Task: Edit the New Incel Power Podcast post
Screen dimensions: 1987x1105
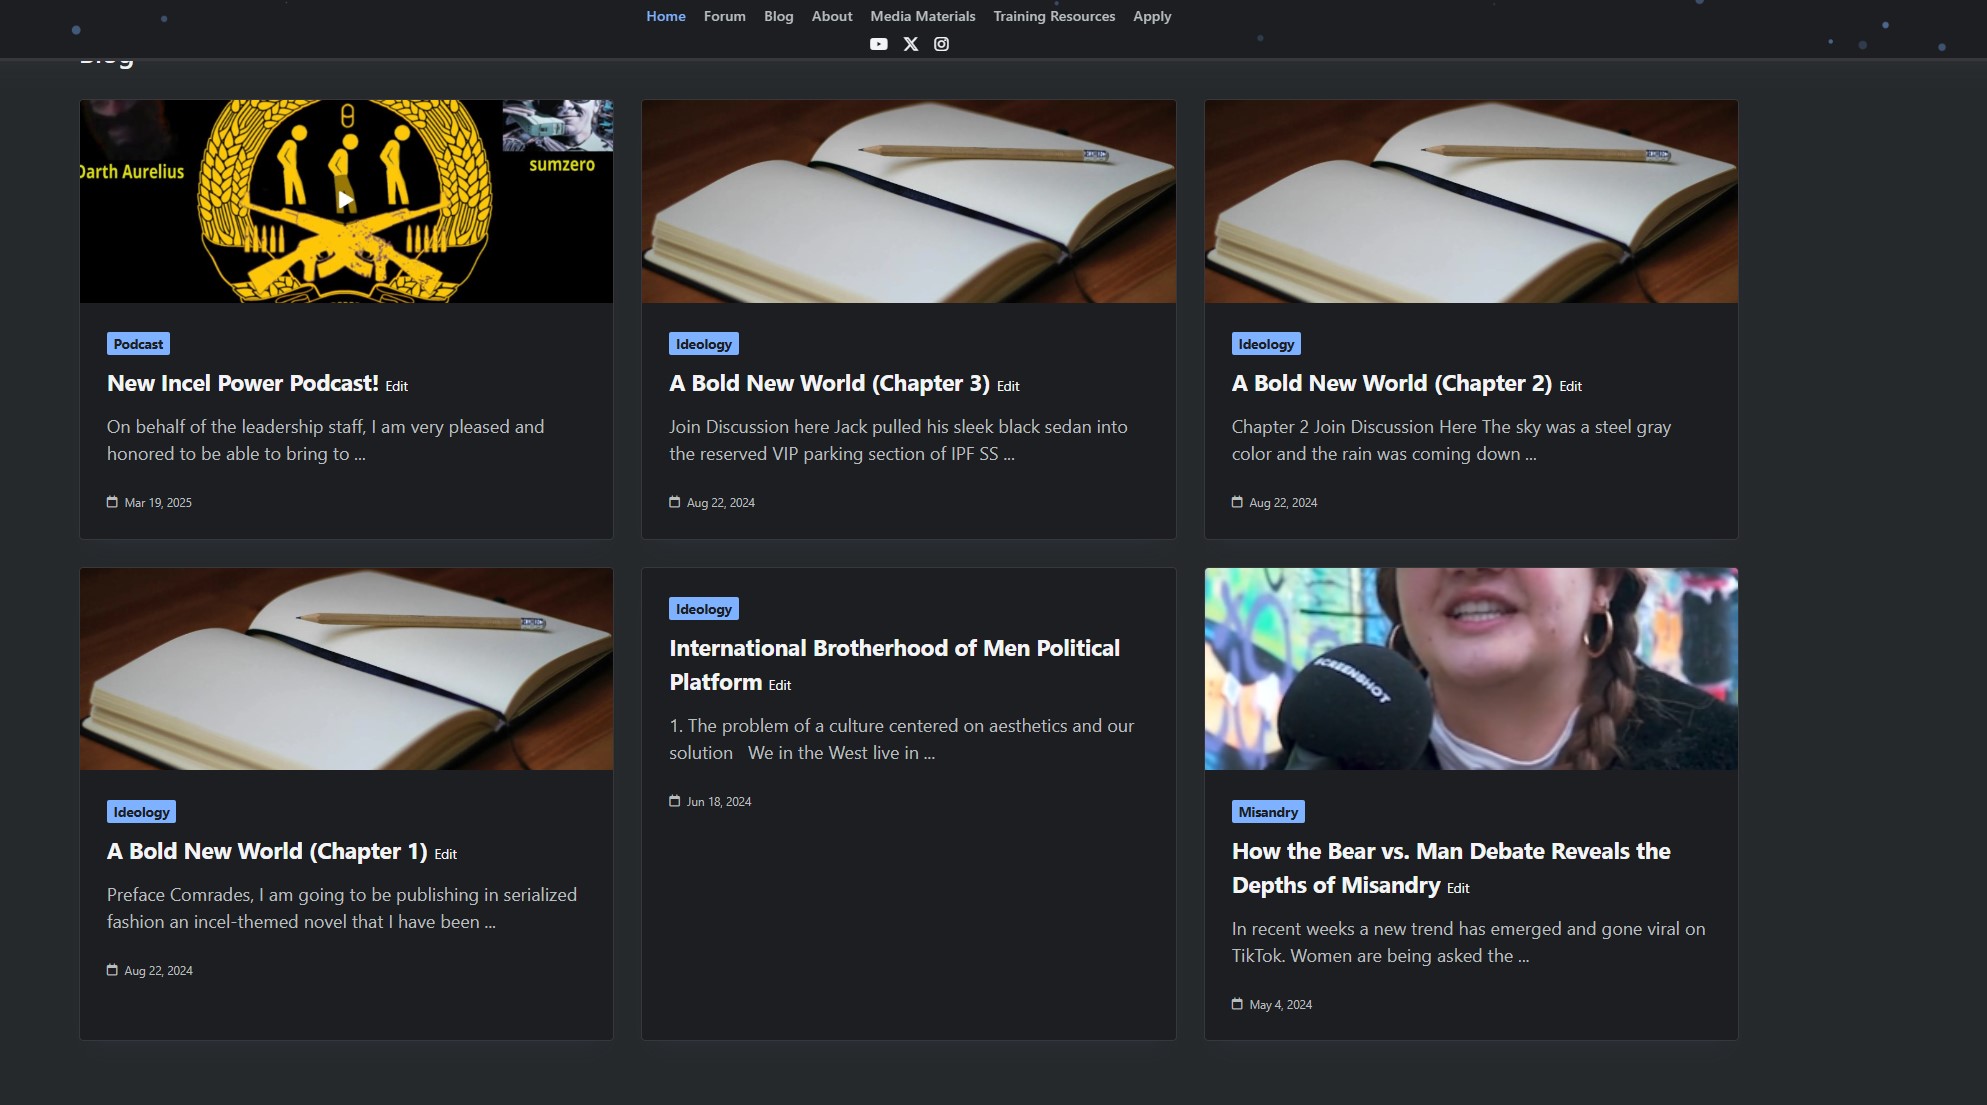Action: pyautogui.click(x=397, y=386)
